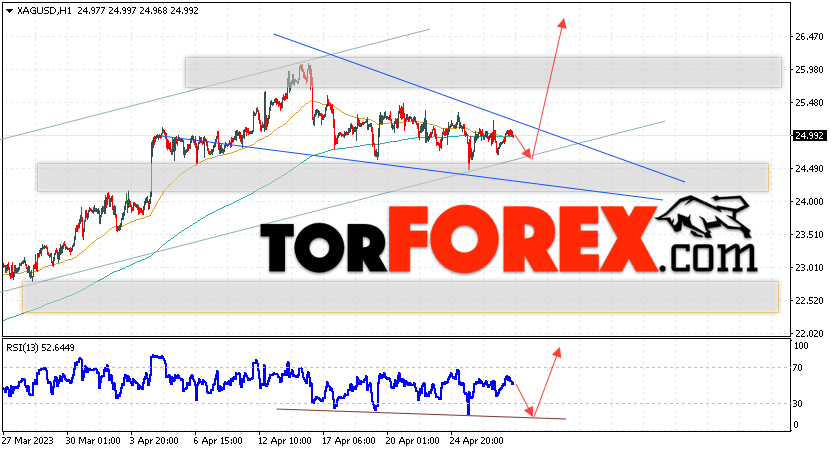This screenshot has height=452, width=831.
Task: Select the XAGUSD,H1 symbol title text
Action: tap(45, 11)
